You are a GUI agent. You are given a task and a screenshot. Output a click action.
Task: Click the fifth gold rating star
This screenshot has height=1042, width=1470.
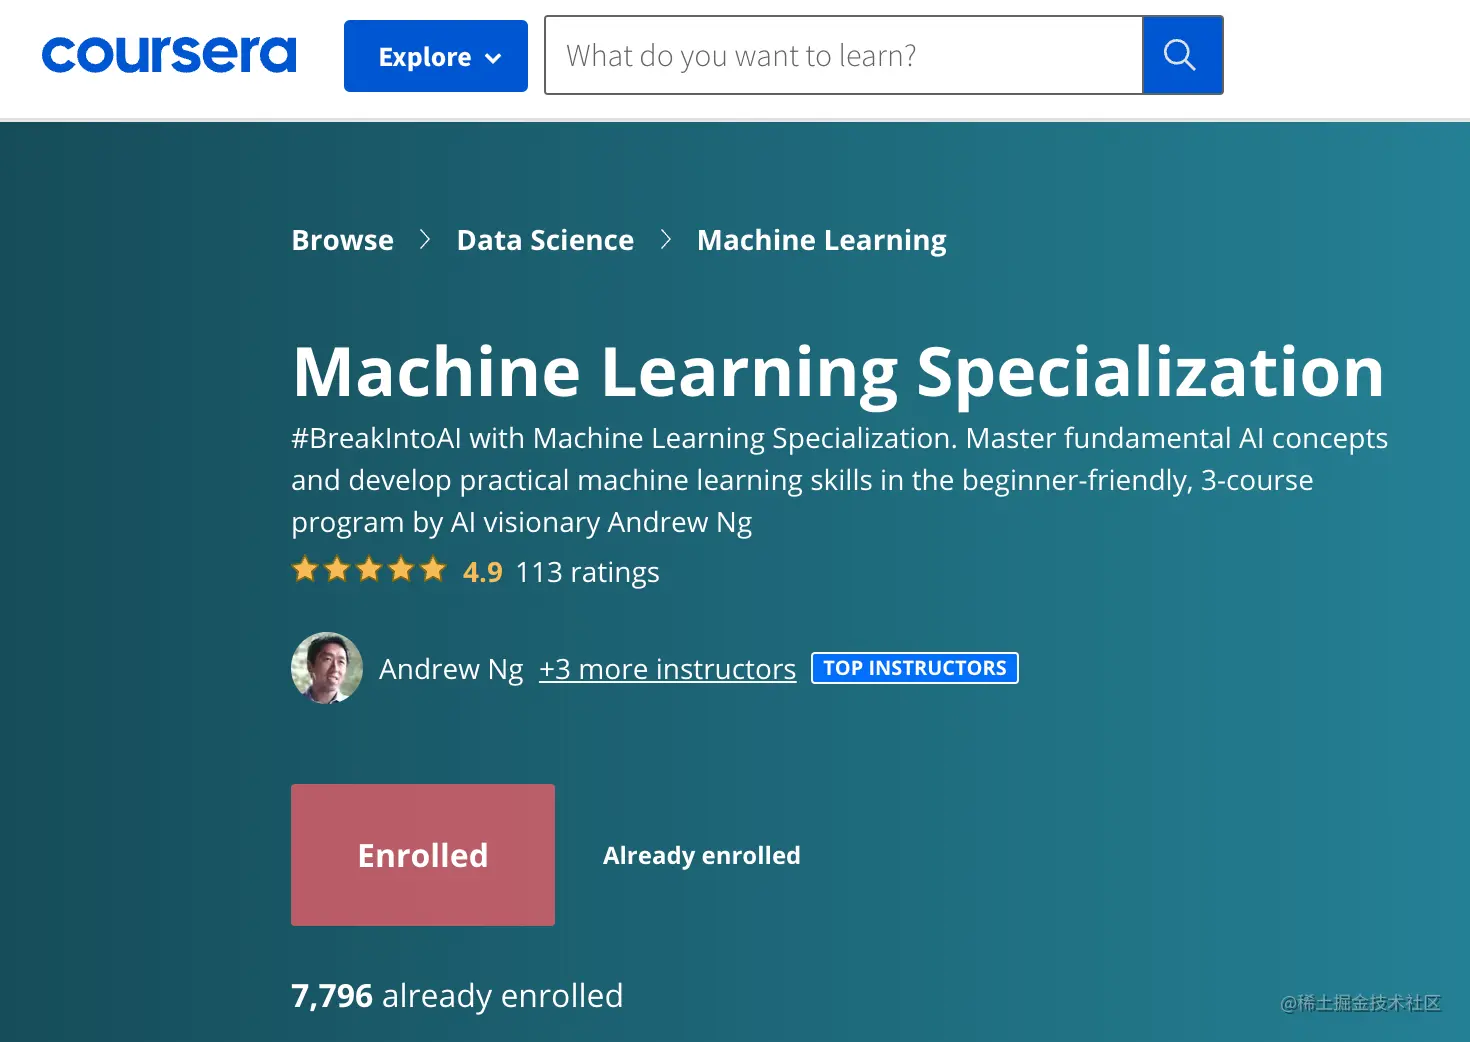(x=433, y=570)
